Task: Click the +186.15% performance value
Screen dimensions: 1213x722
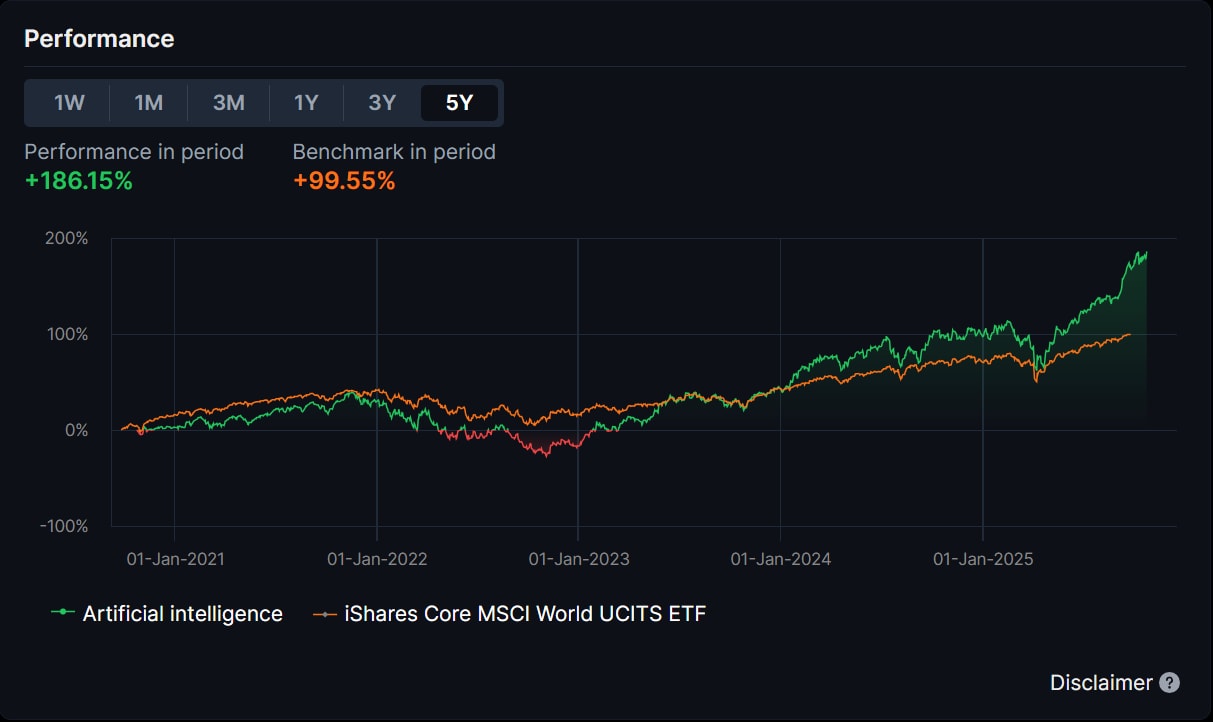Action: click(x=78, y=181)
